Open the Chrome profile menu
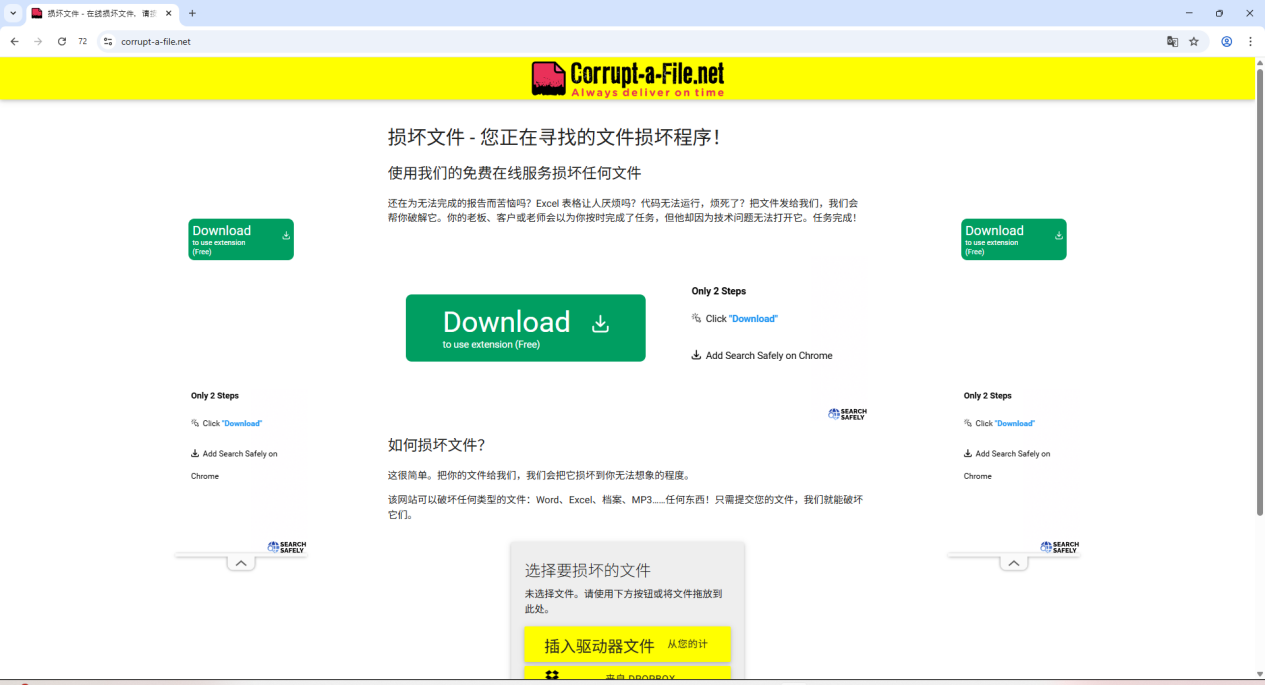 [1227, 41]
